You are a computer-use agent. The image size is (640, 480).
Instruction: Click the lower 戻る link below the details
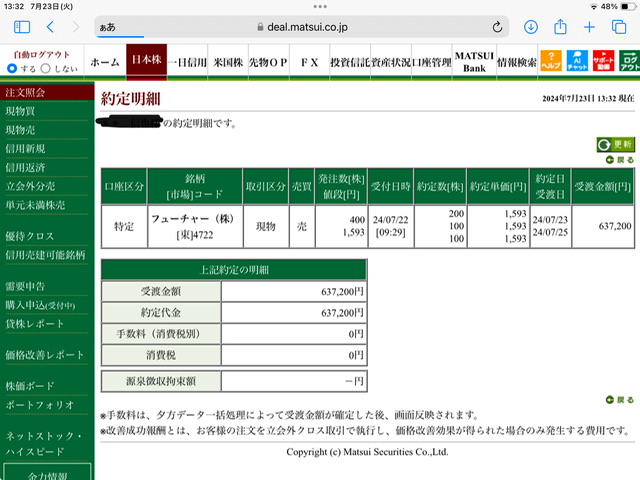620,400
